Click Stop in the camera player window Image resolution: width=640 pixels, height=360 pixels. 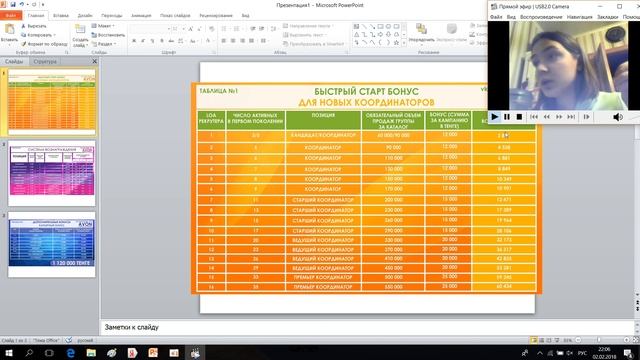(x=519, y=117)
